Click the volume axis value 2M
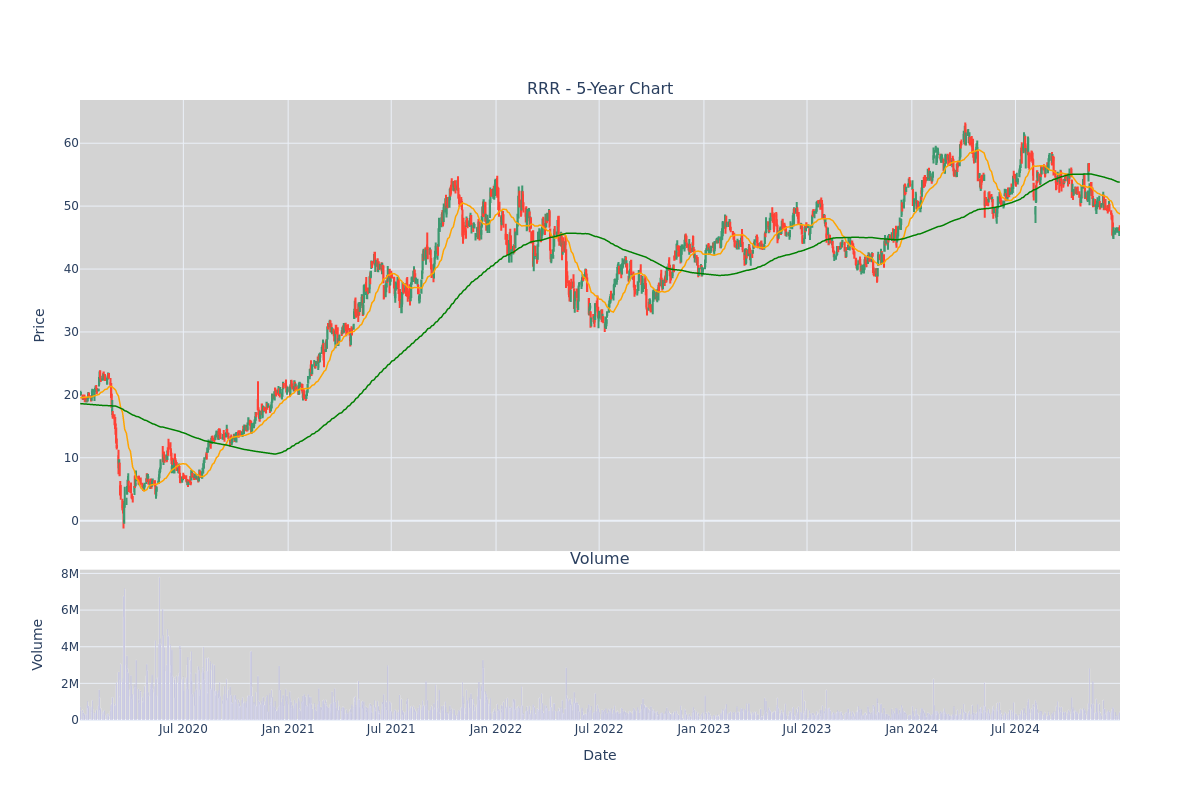The image size is (1200, 800). (x=70, y=684)
